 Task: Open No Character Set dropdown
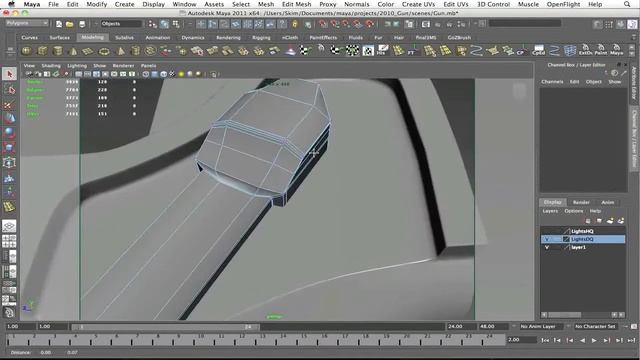[597, 327]
